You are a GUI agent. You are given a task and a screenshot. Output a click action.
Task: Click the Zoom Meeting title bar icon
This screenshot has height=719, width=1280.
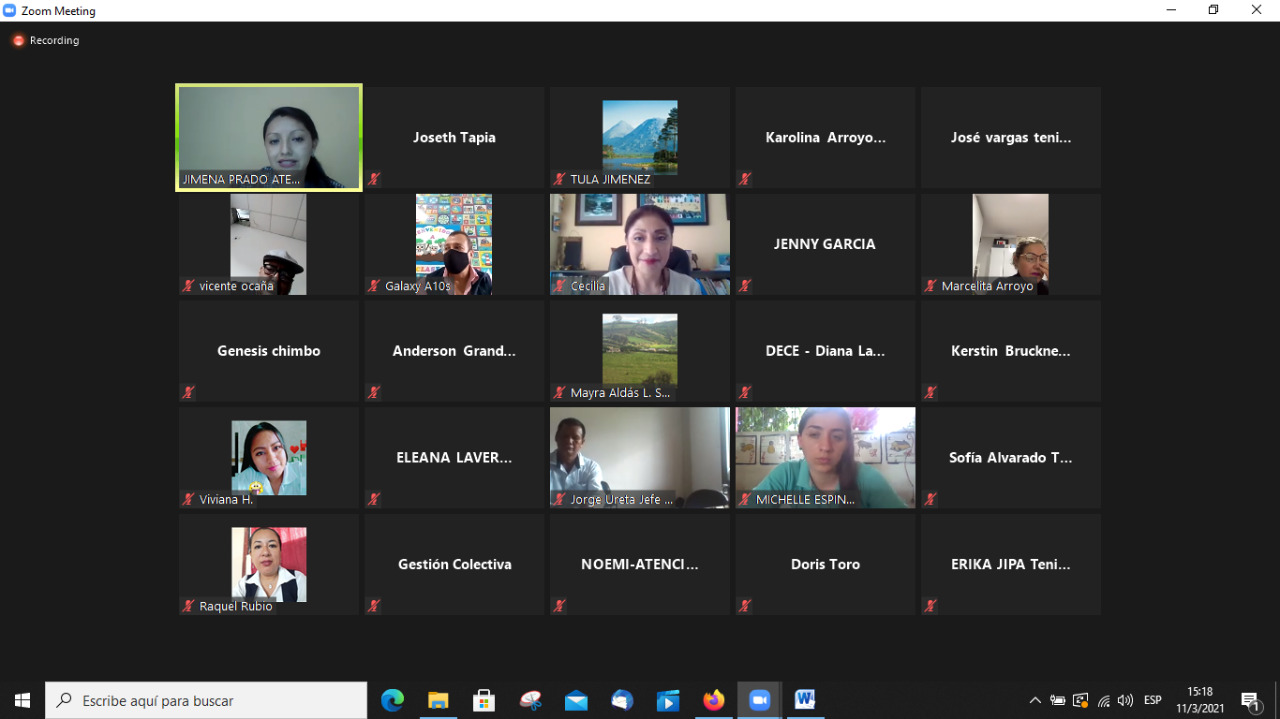tap(10, 11)
